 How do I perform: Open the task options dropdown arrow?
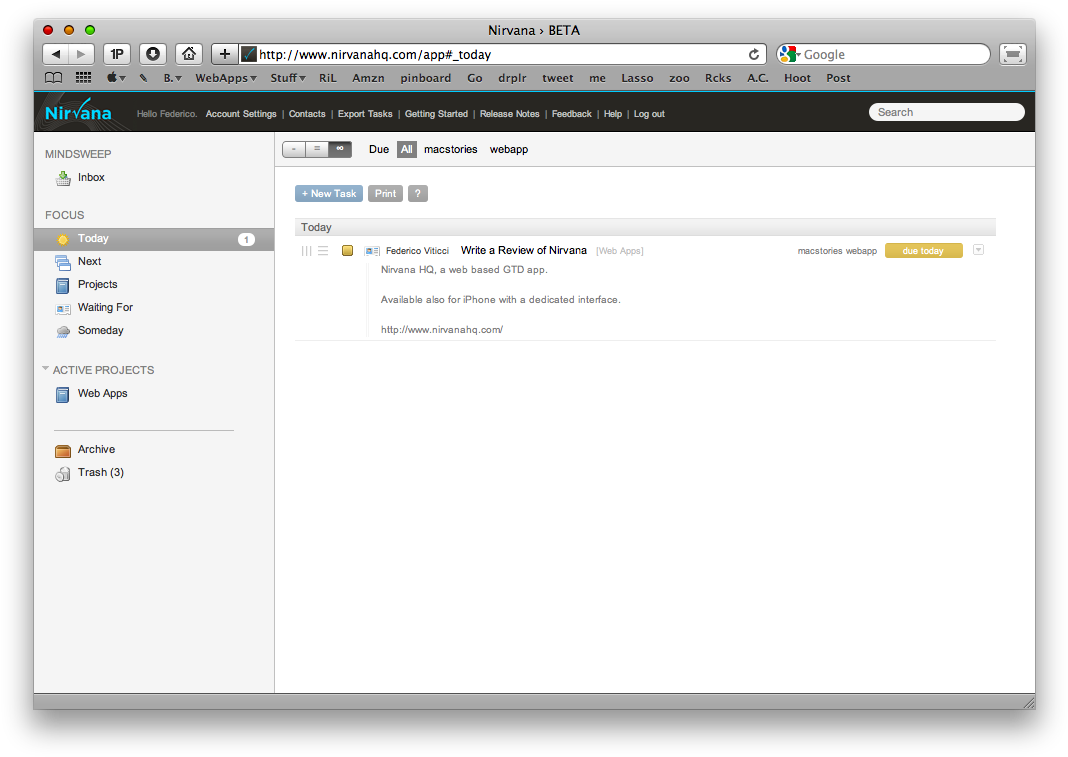[x=978, y=250]
